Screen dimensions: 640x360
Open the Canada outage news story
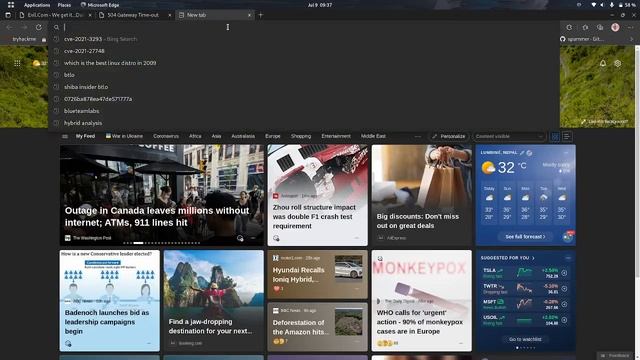pyautogui.click(x=162, y=195)
